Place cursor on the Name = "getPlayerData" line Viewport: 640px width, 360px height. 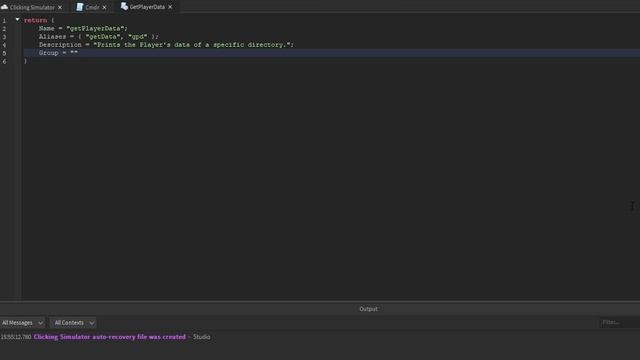83,28
